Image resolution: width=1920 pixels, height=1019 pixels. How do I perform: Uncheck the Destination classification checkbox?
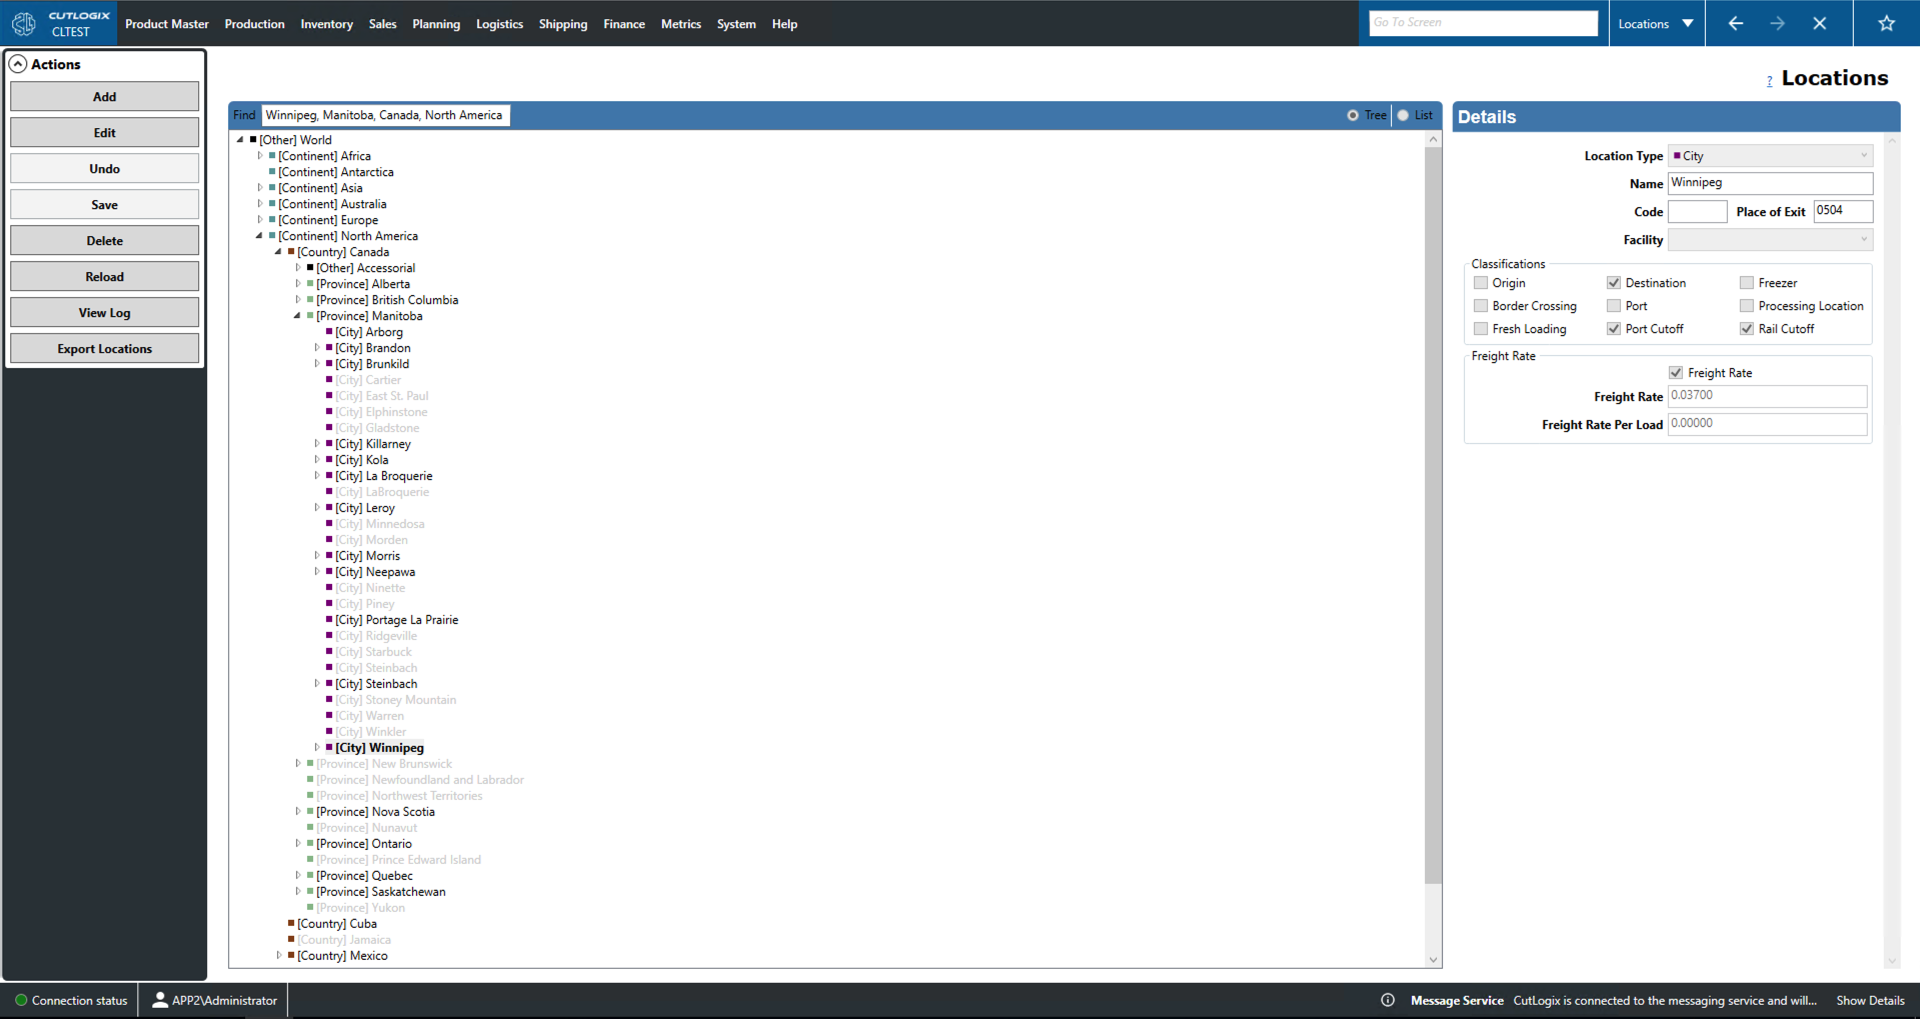[1613, 282]
